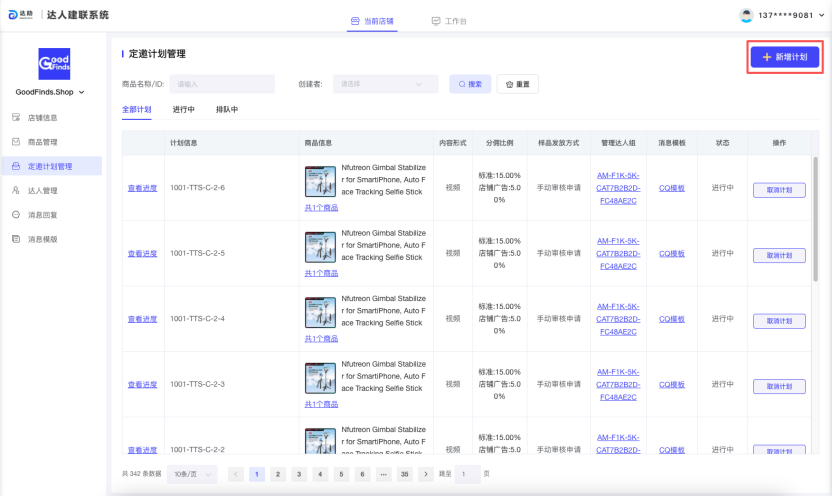The width and height of the screenshot is (832, 496).
Task: Click the 达人管理 sidebar icon
Action: tap(16, 190)
